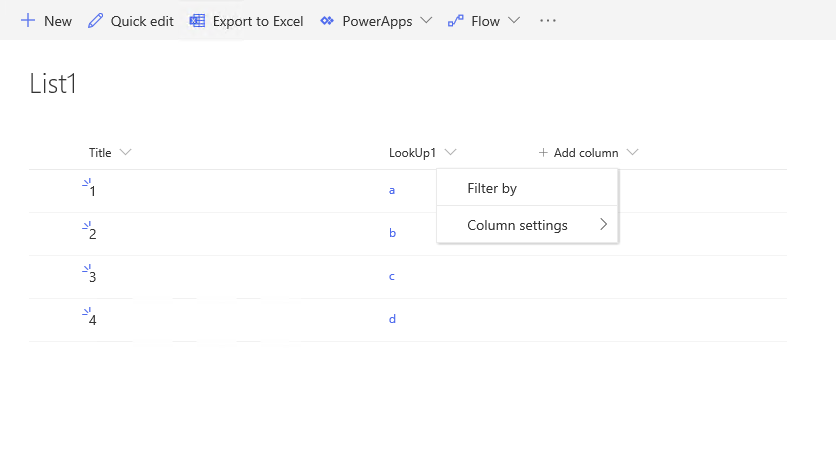
Task: Click the Add column label
Action: point(586,153)
